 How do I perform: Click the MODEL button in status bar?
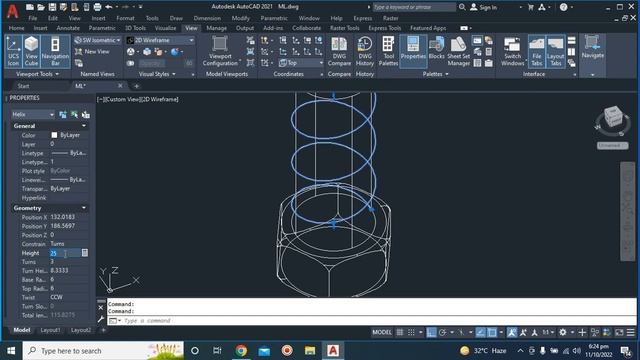(x=382, y=333)
